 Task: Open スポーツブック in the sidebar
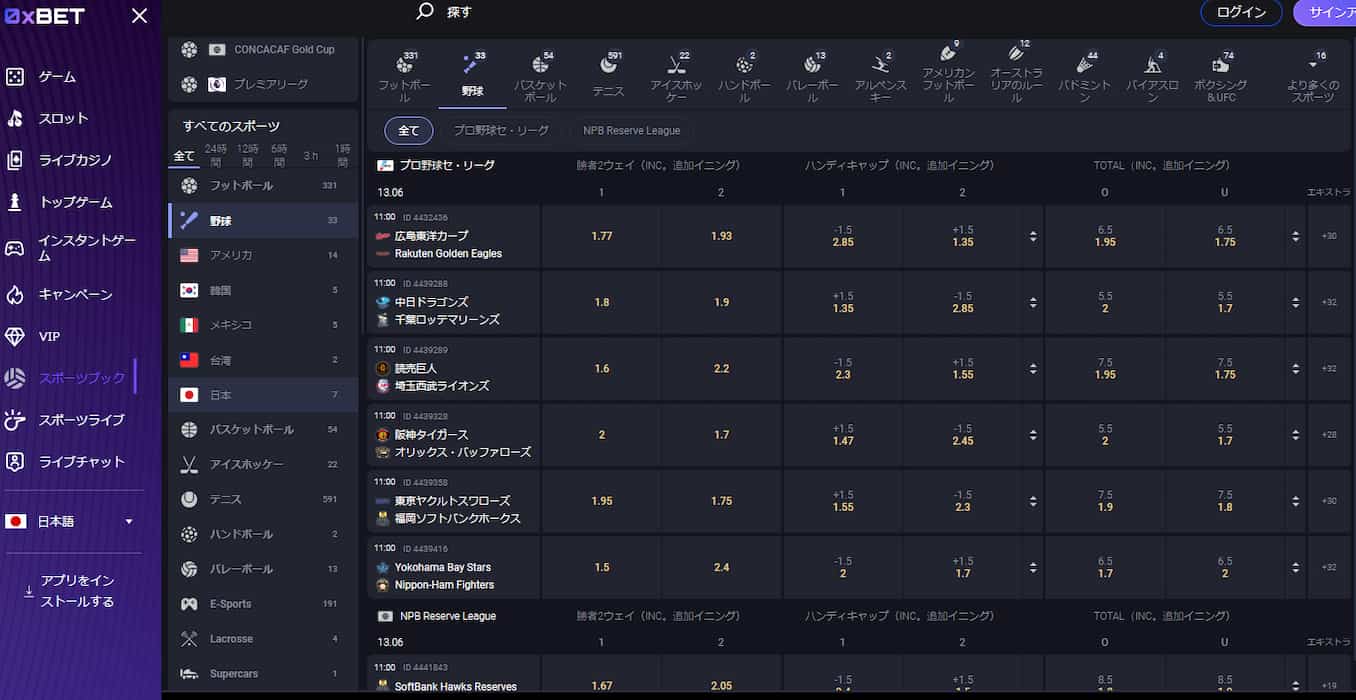tap(68, 378)
